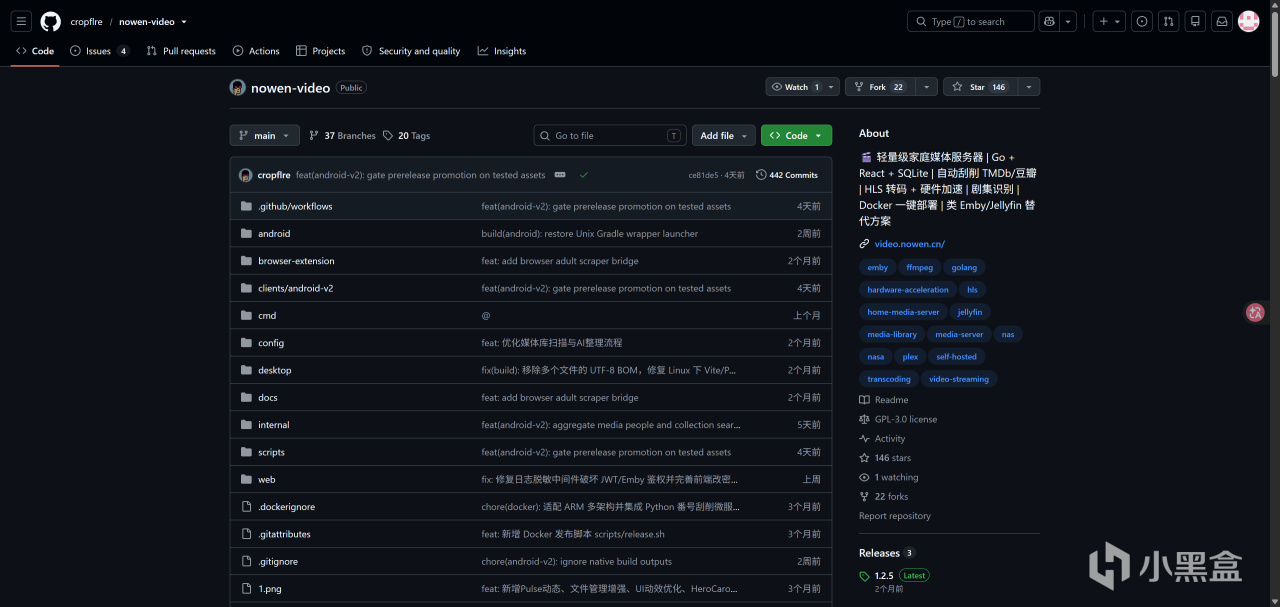Expand the Watch notifications dropdown

[830, 87]
